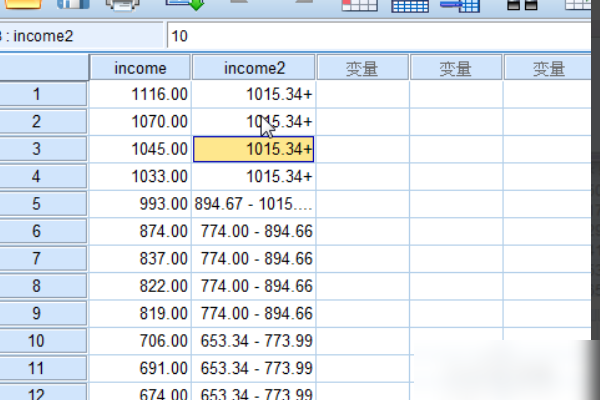The image size is (600, 400).
Task: Select the income2 column header
Action: coord(253,68)
